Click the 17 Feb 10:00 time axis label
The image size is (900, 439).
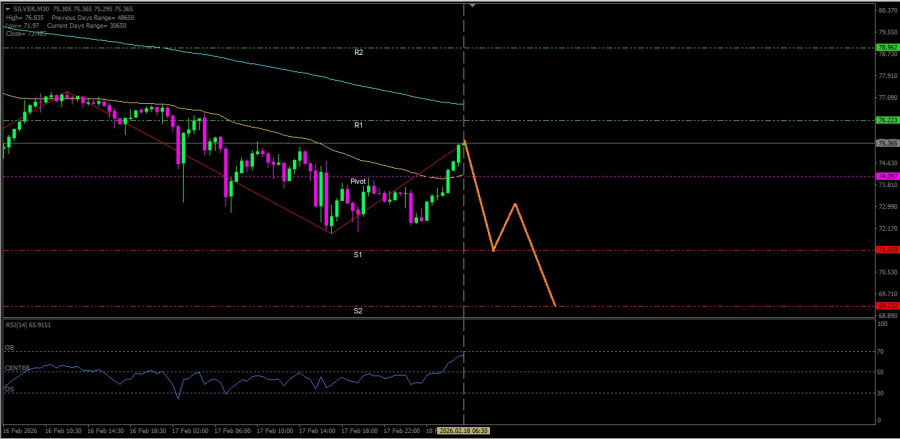tap(275, 430)
